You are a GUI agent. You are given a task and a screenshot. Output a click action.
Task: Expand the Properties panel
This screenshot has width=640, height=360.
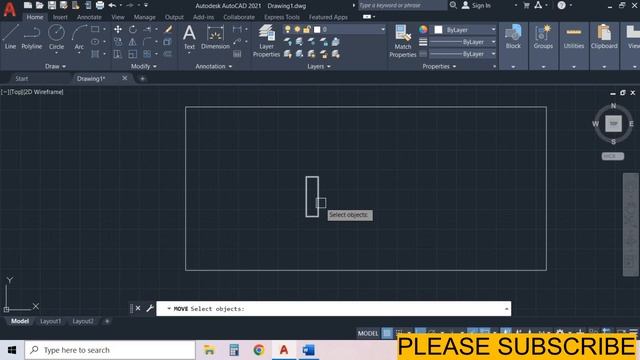[x=439, y=66]
